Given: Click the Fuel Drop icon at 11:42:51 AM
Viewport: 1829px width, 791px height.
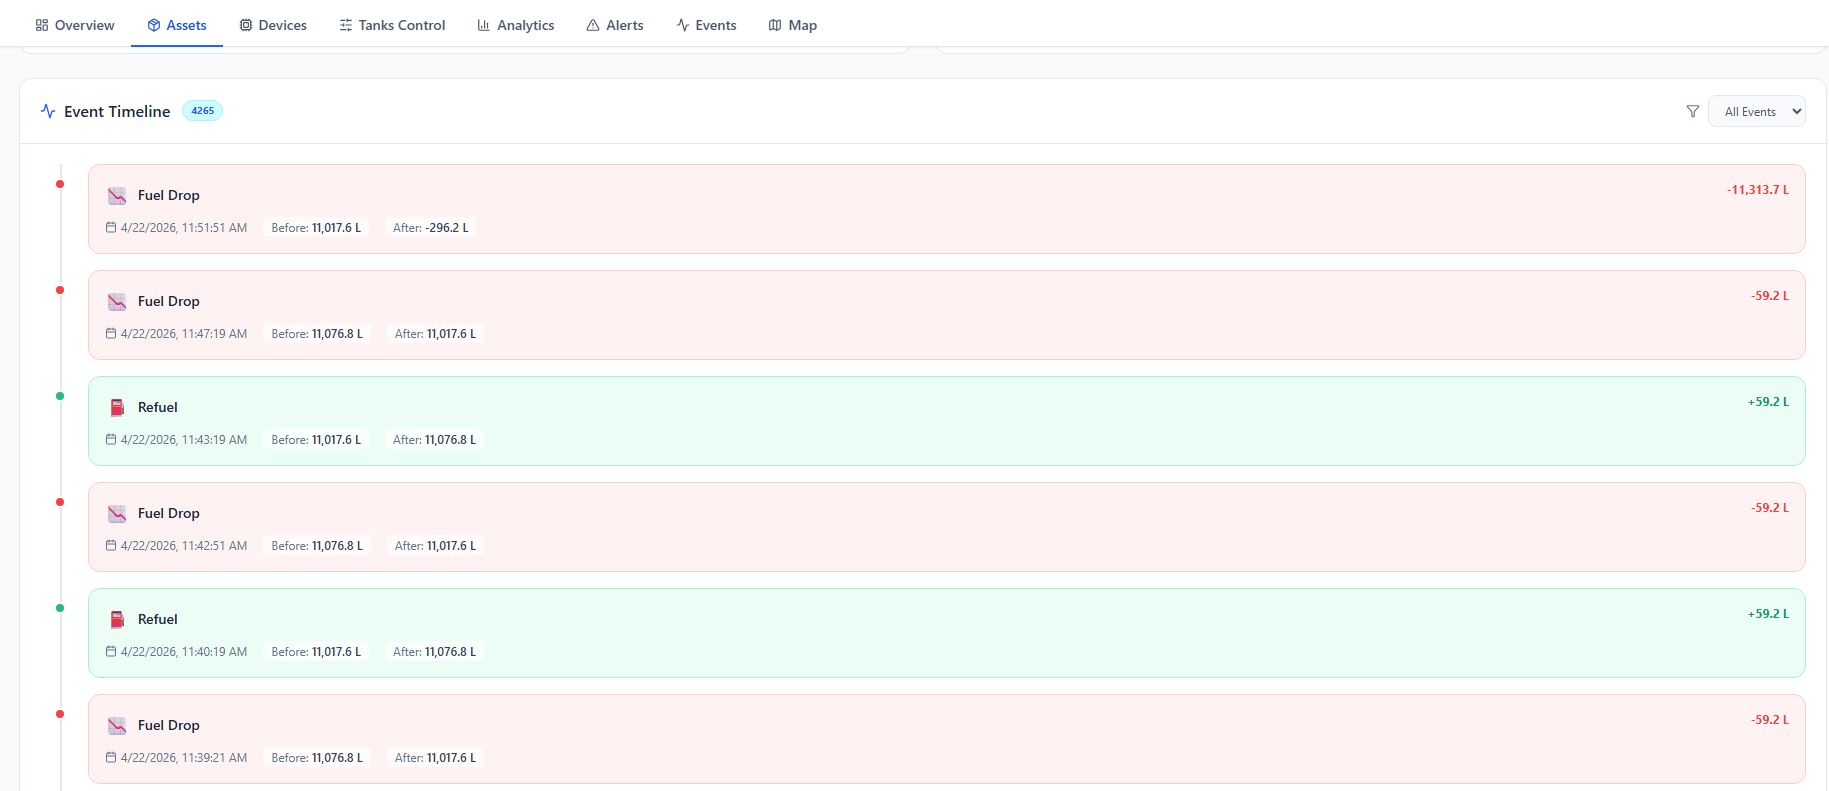Looking at the screenshot, I should tap(117, 514).
